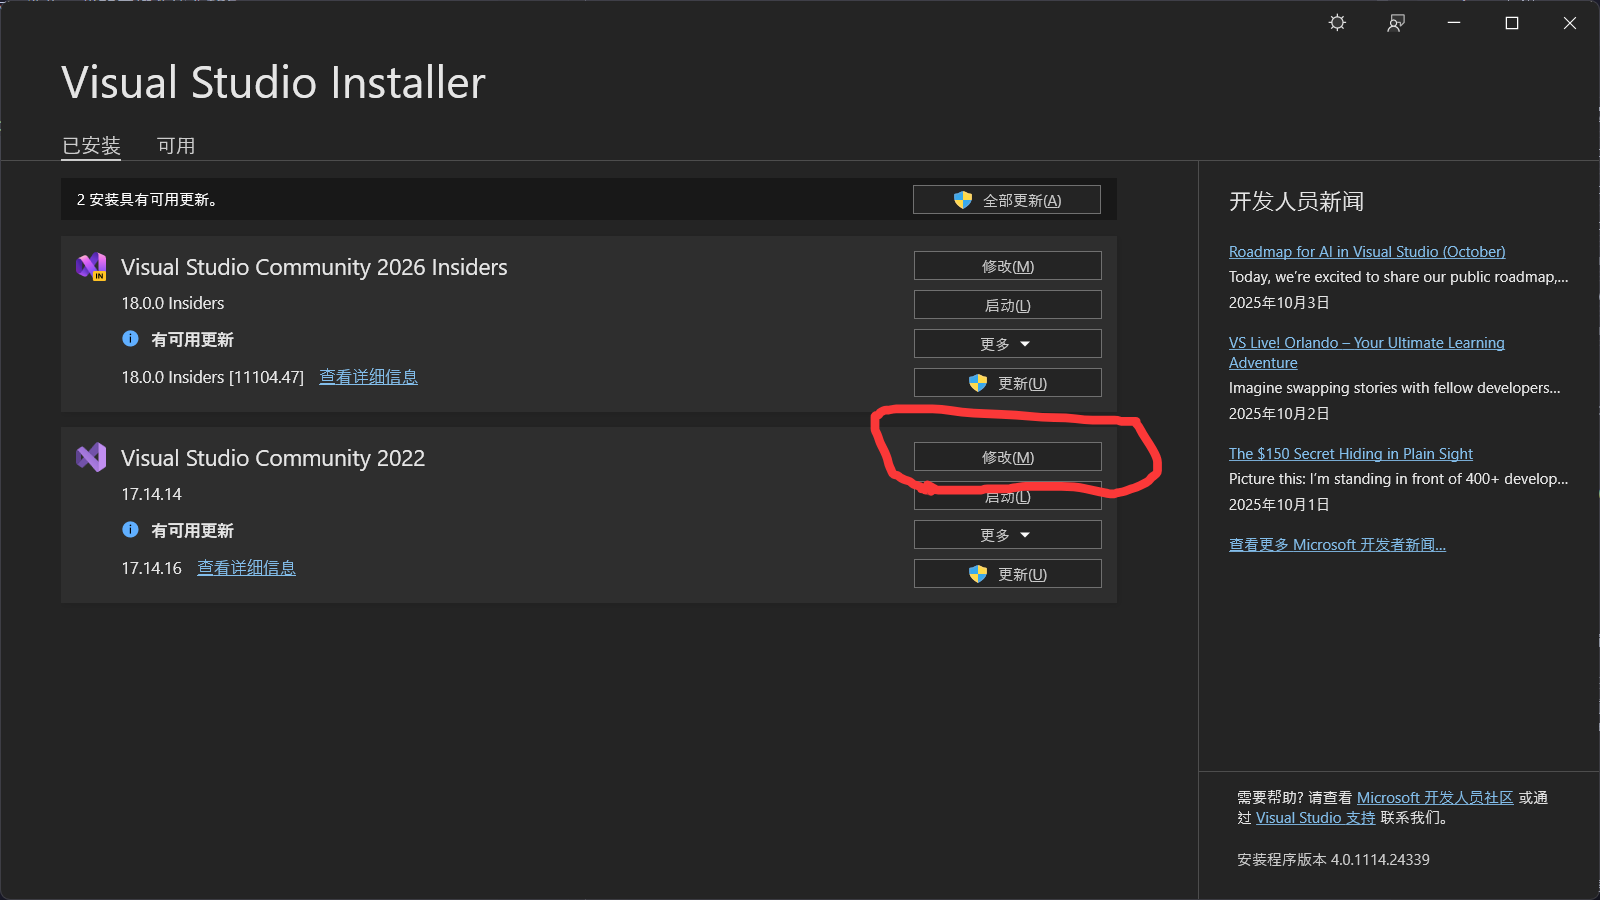
Task: Click the info icon under 18.0.0 Insiders
Action: click(x=130, y=339)
